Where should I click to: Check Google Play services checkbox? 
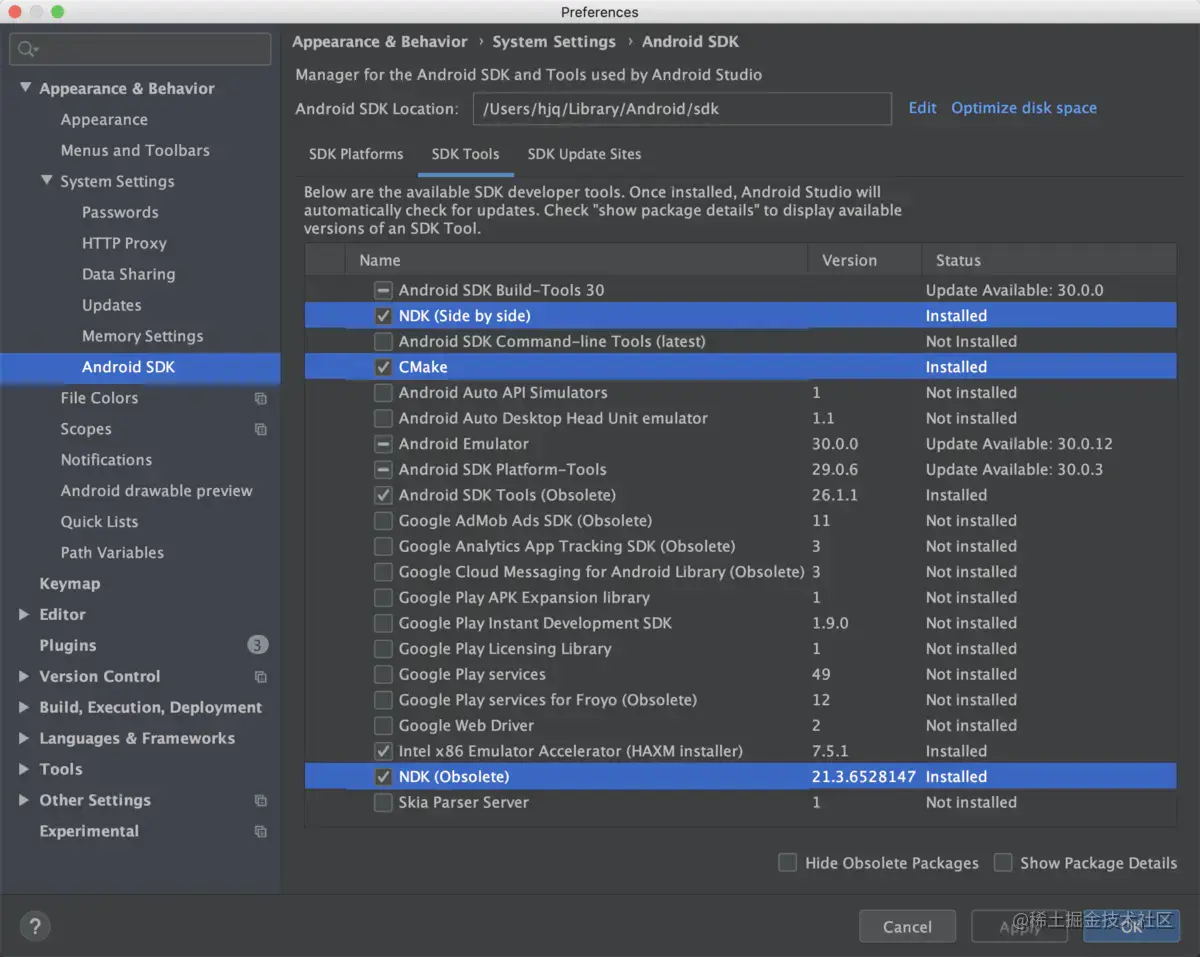coord(383,674)
